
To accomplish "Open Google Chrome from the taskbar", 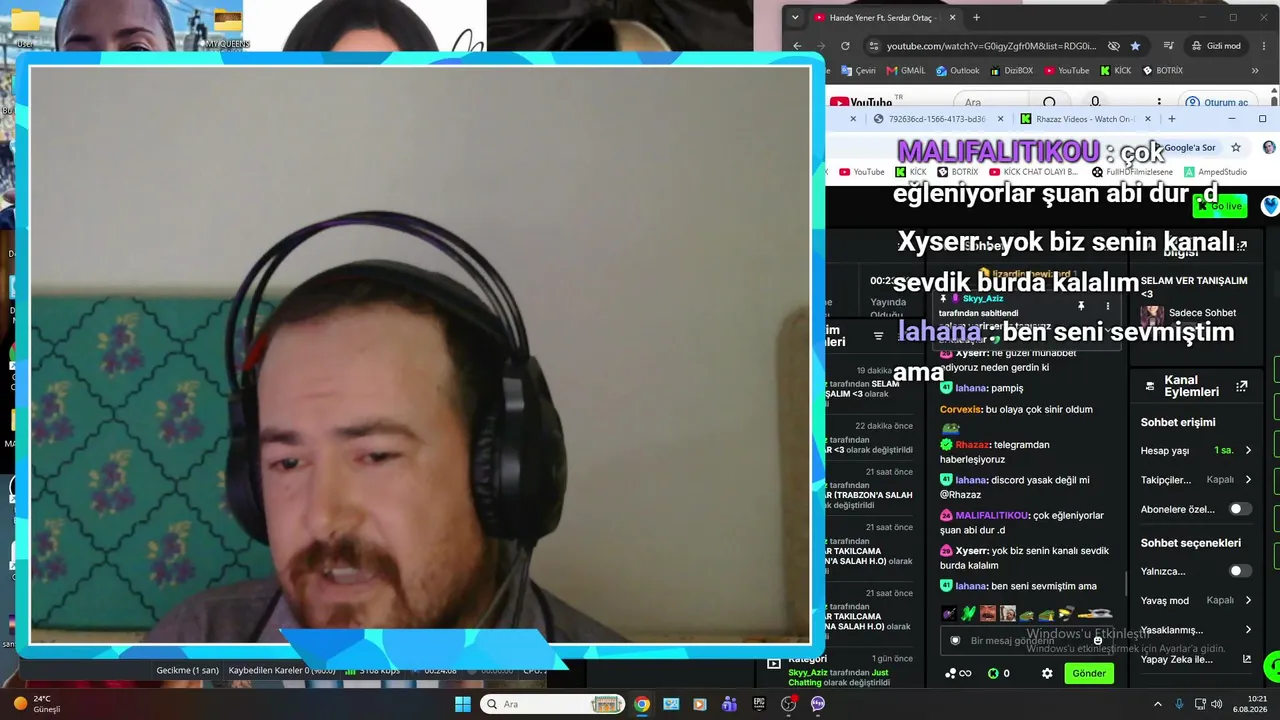I will point(642,704).
